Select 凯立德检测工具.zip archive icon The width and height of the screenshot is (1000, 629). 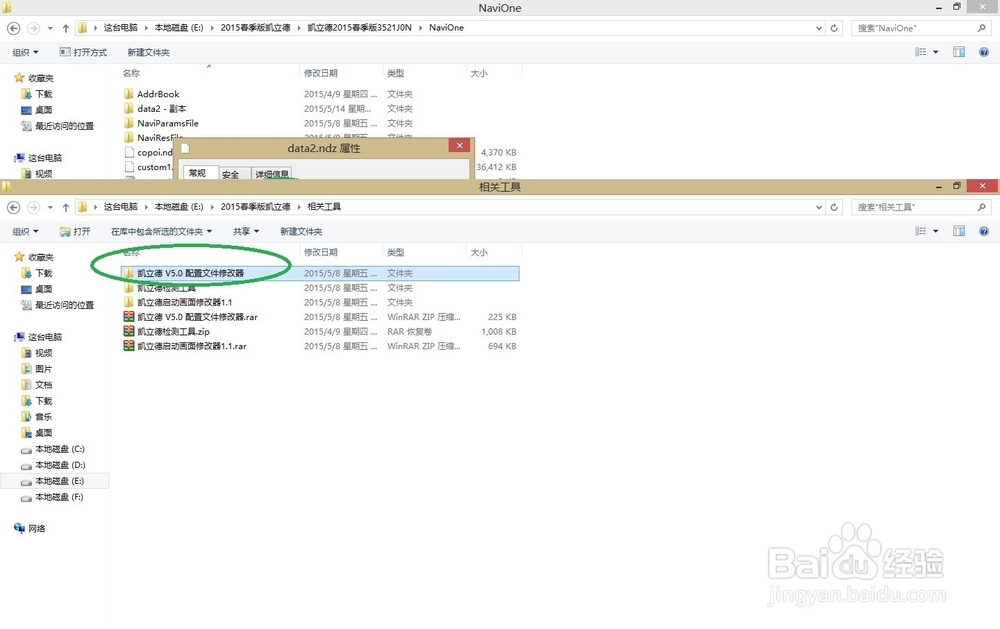pos(129,332)
